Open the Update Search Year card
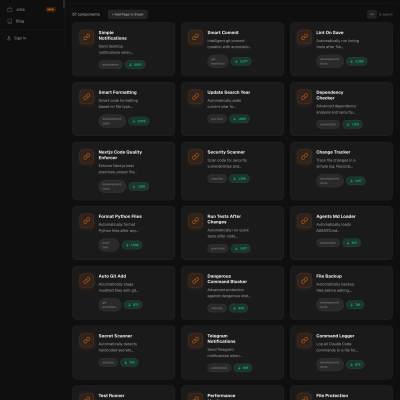Screen dimensions: 400x400 click(x=232, y=109)
